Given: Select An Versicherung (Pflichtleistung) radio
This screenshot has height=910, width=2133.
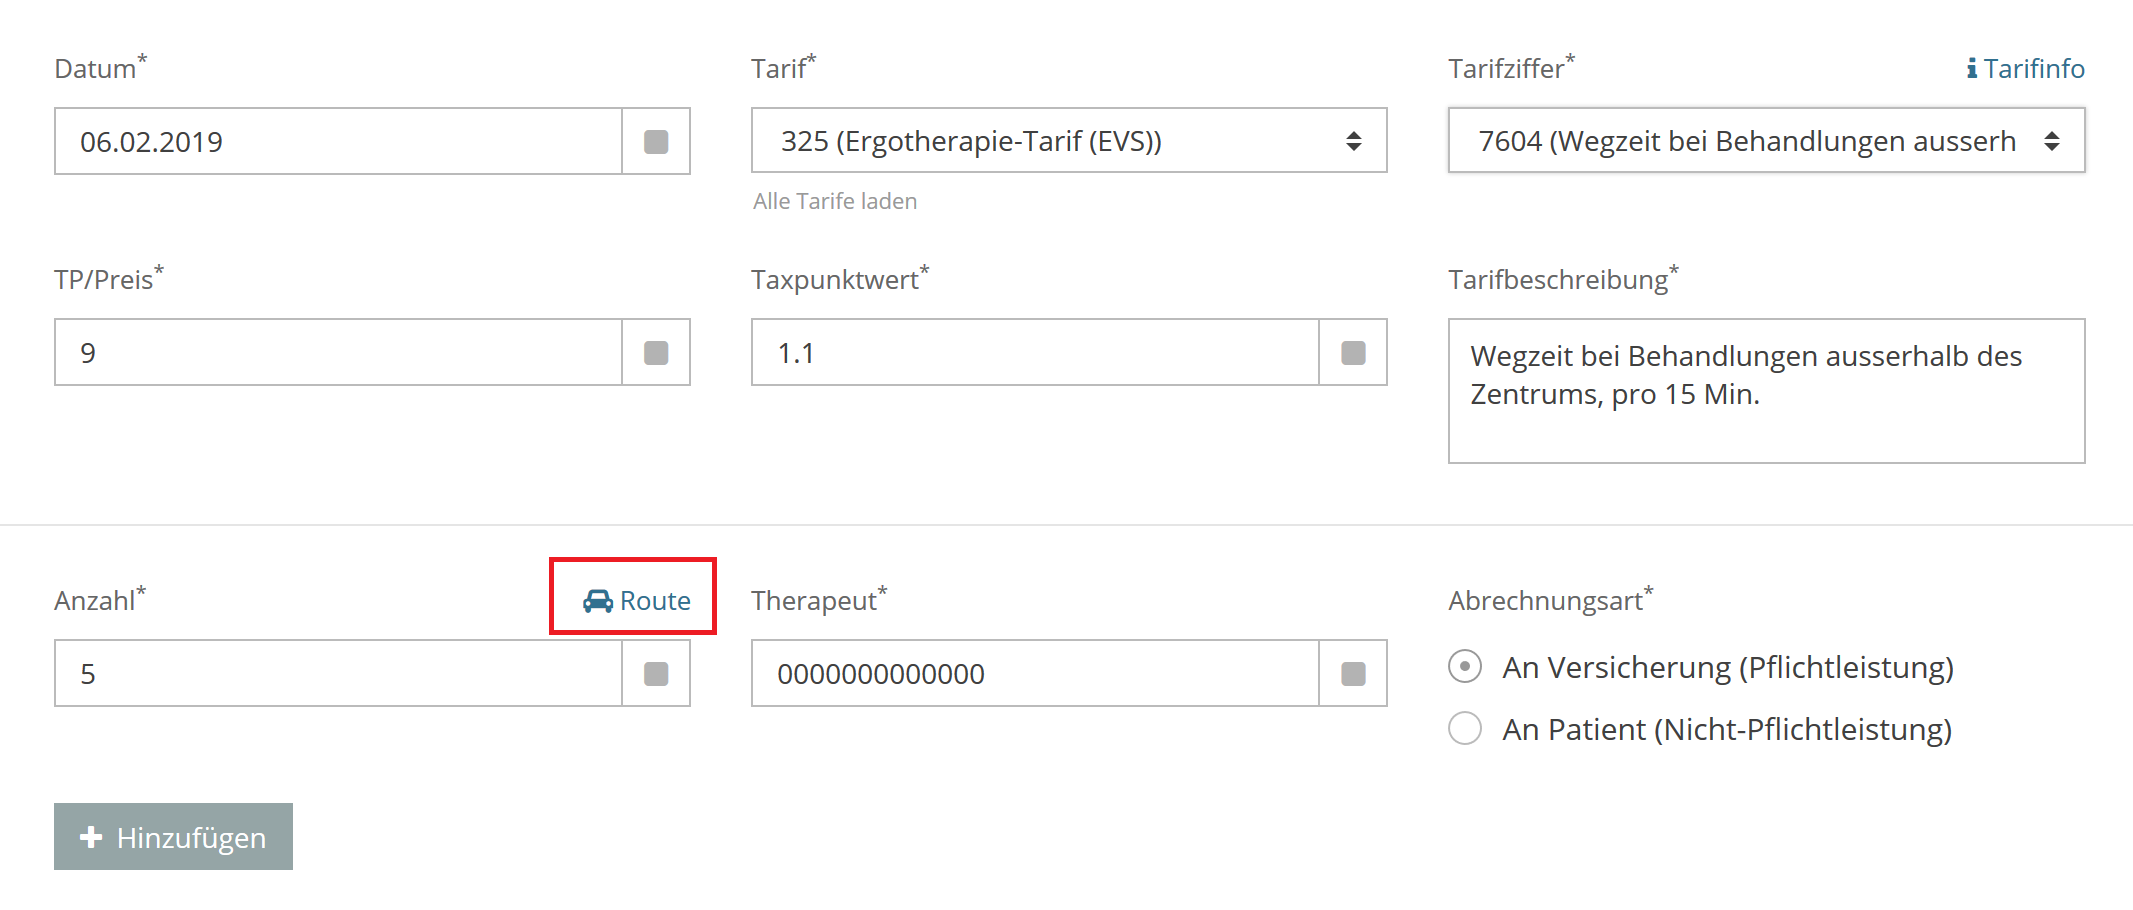Looking at the screenshot, I should coord(1465,666).
